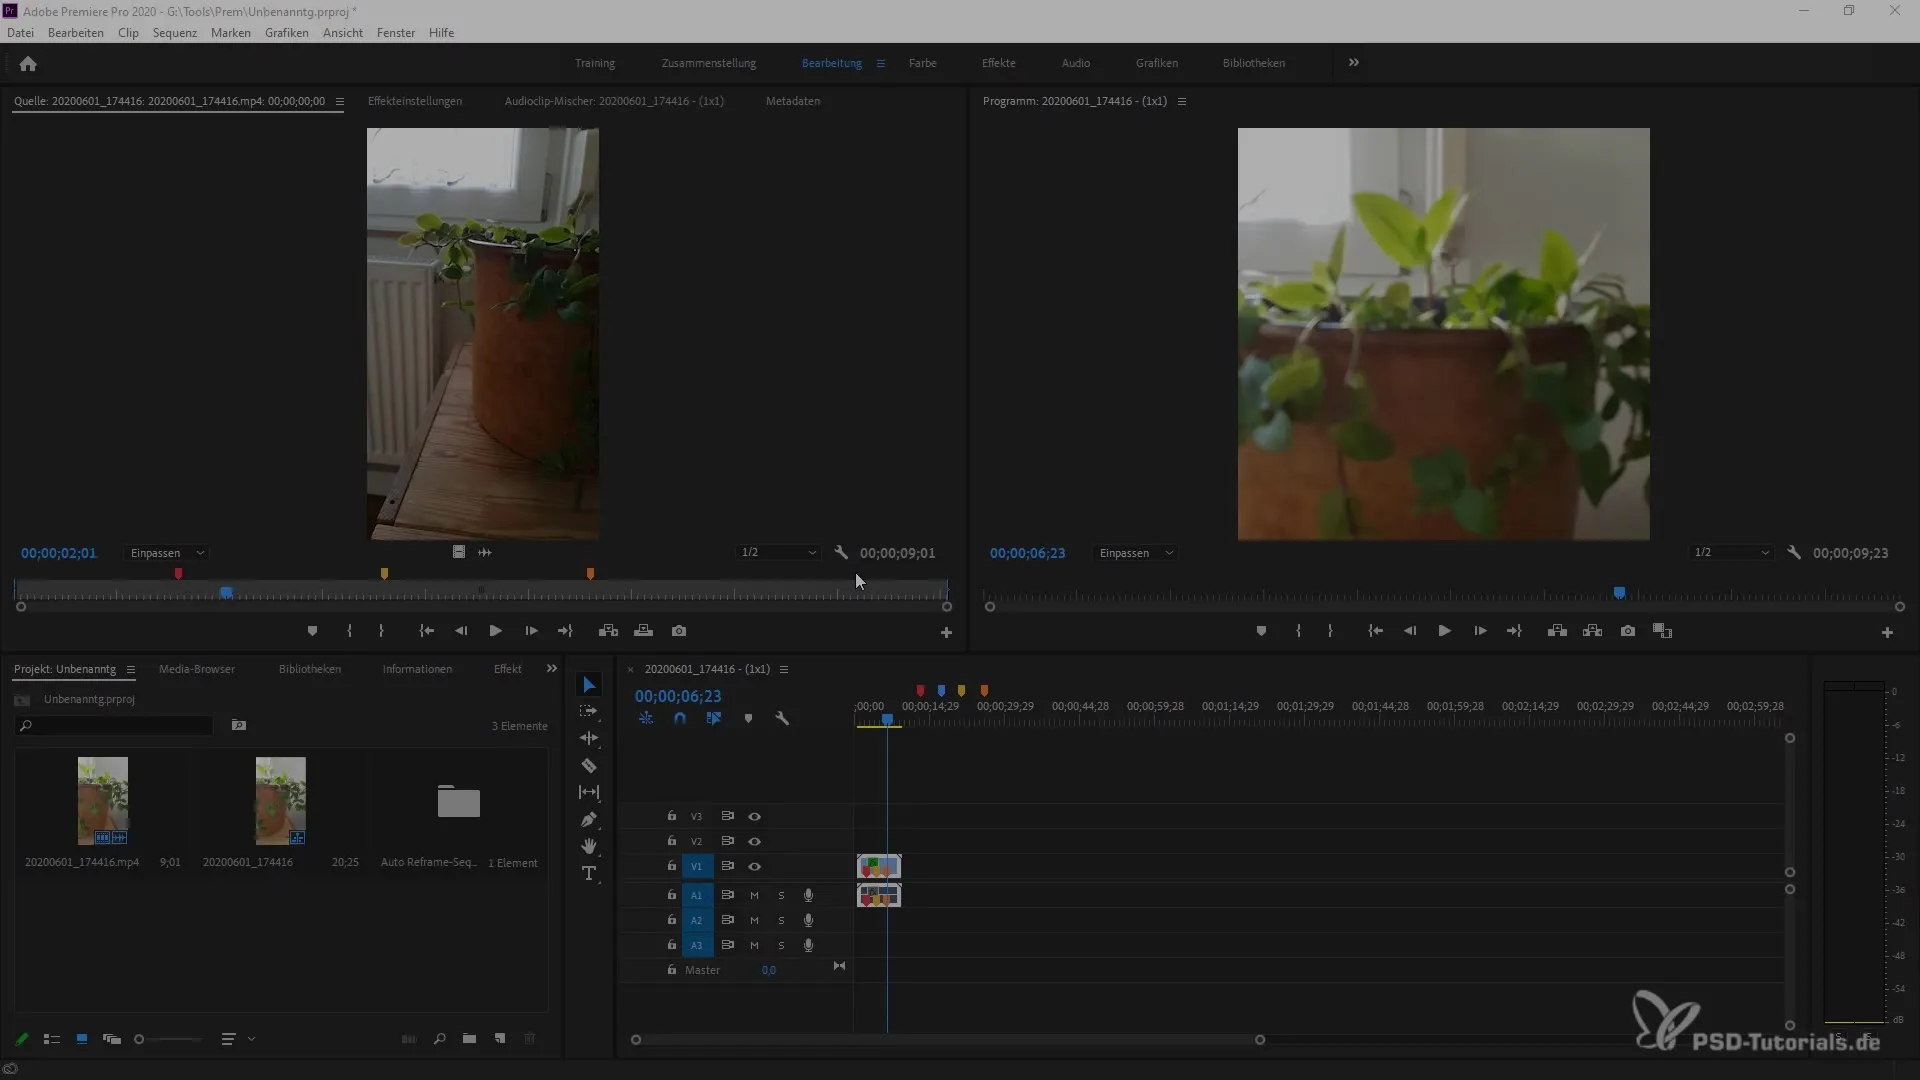Enable voice-over record on A3
The image size is (1920, 1080).
click(x=808, y=946)
